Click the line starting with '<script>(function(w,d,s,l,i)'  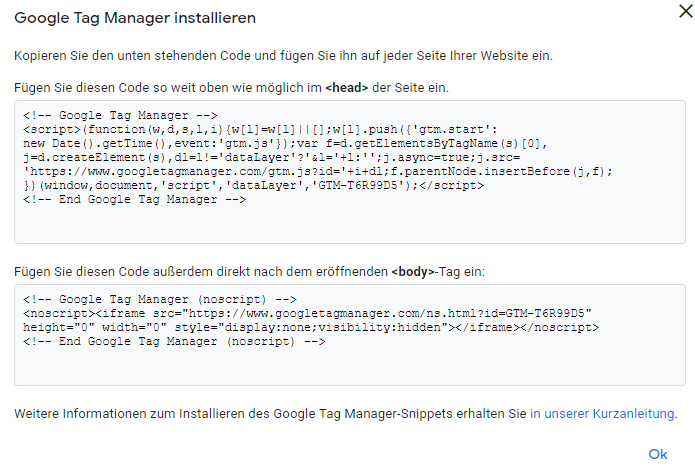(x=260, y=129)
